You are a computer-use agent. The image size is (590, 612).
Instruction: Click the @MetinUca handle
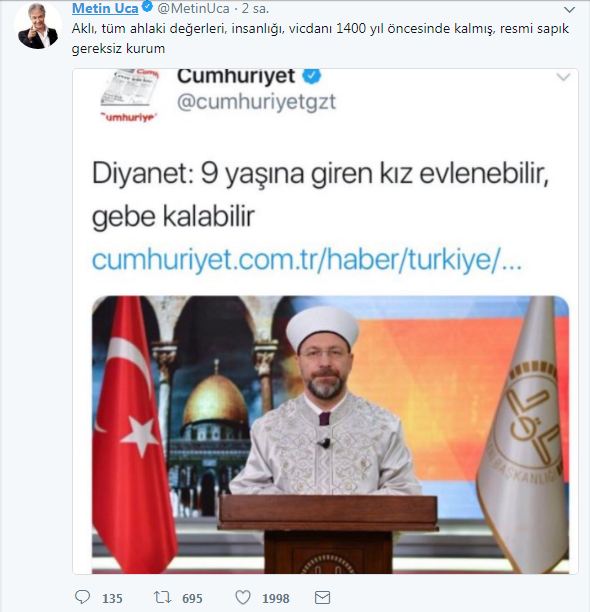[193, 8]
